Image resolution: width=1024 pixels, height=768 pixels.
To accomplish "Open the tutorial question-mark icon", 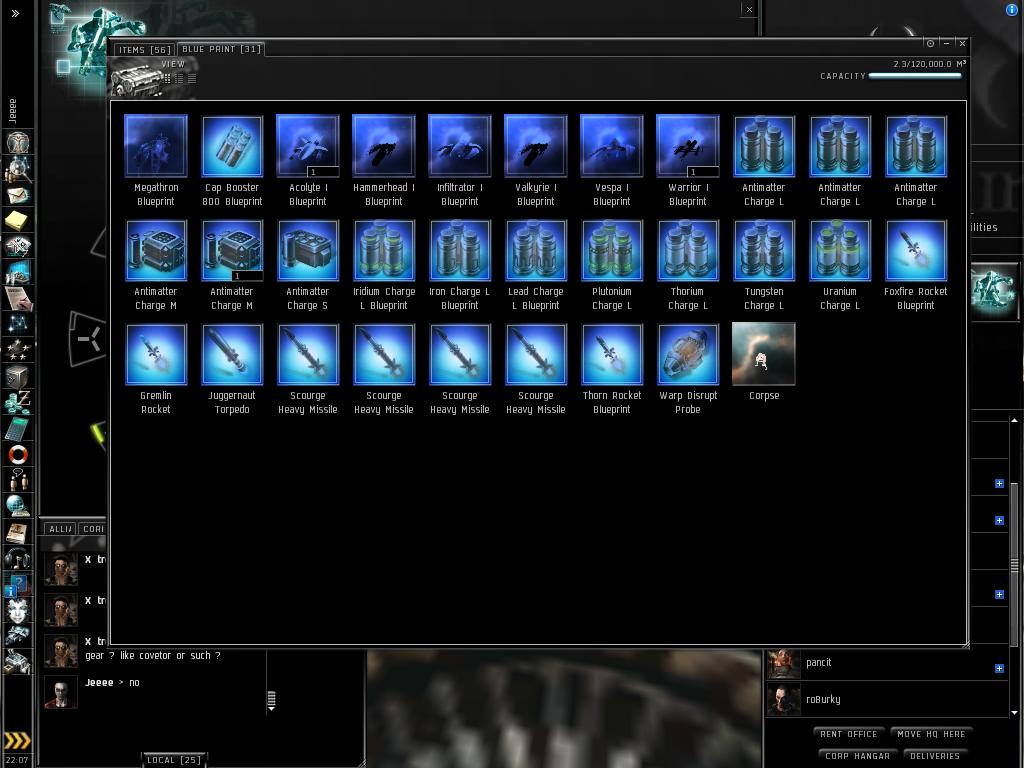I will (x=18, y=584).
